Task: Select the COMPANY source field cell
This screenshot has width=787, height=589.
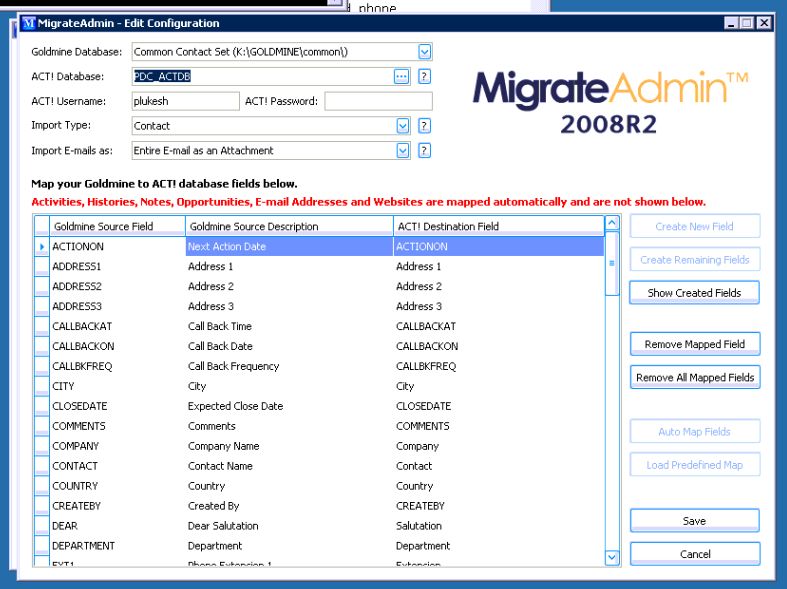Action: [x=117, y=446]
